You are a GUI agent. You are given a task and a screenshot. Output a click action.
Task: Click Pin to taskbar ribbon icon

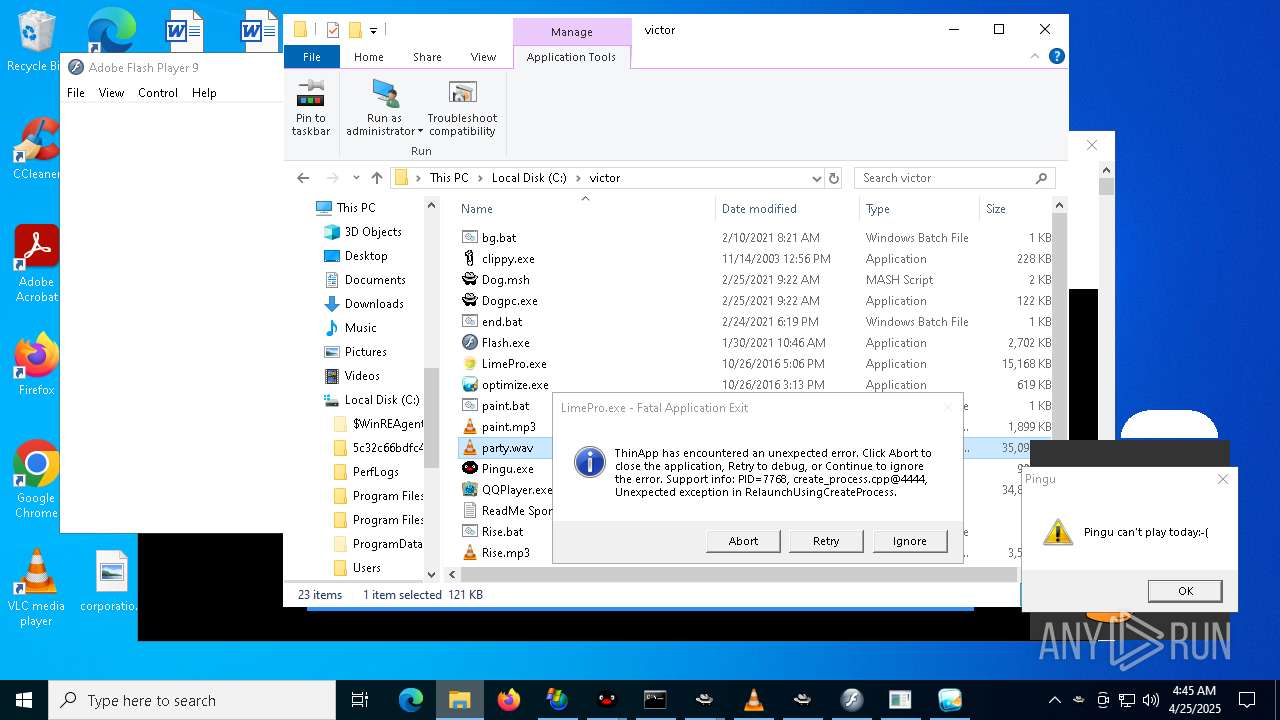coord(310,107)
